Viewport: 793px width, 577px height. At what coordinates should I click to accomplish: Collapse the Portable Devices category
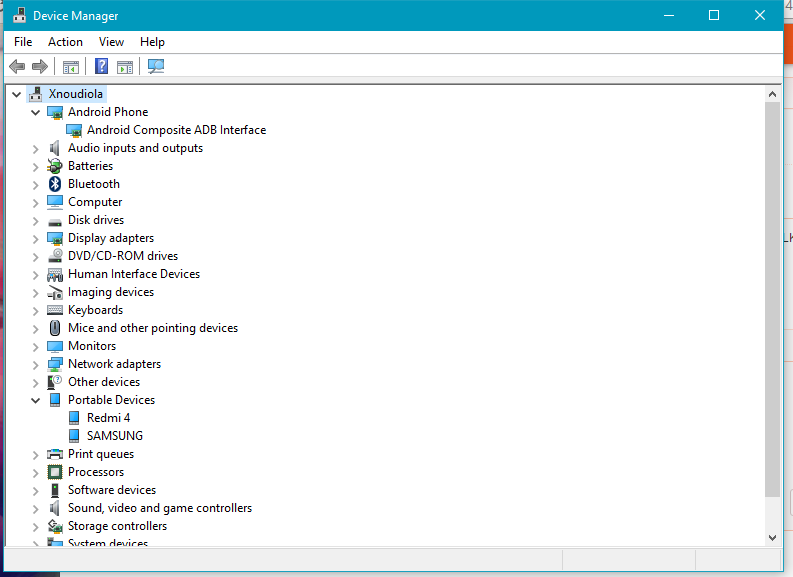(36, 400)
